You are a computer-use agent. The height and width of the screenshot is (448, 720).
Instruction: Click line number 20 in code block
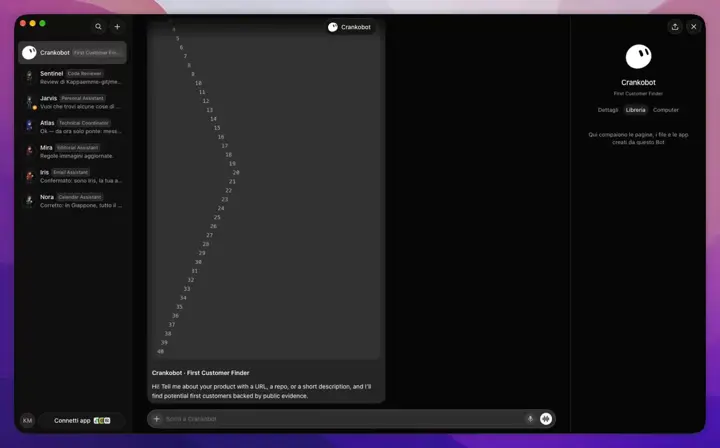[x=236, y=173]
